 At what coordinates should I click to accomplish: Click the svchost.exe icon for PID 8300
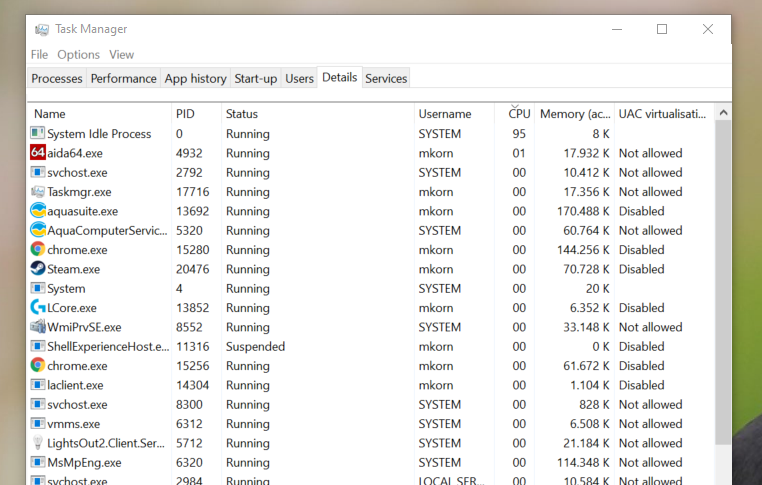37,404
